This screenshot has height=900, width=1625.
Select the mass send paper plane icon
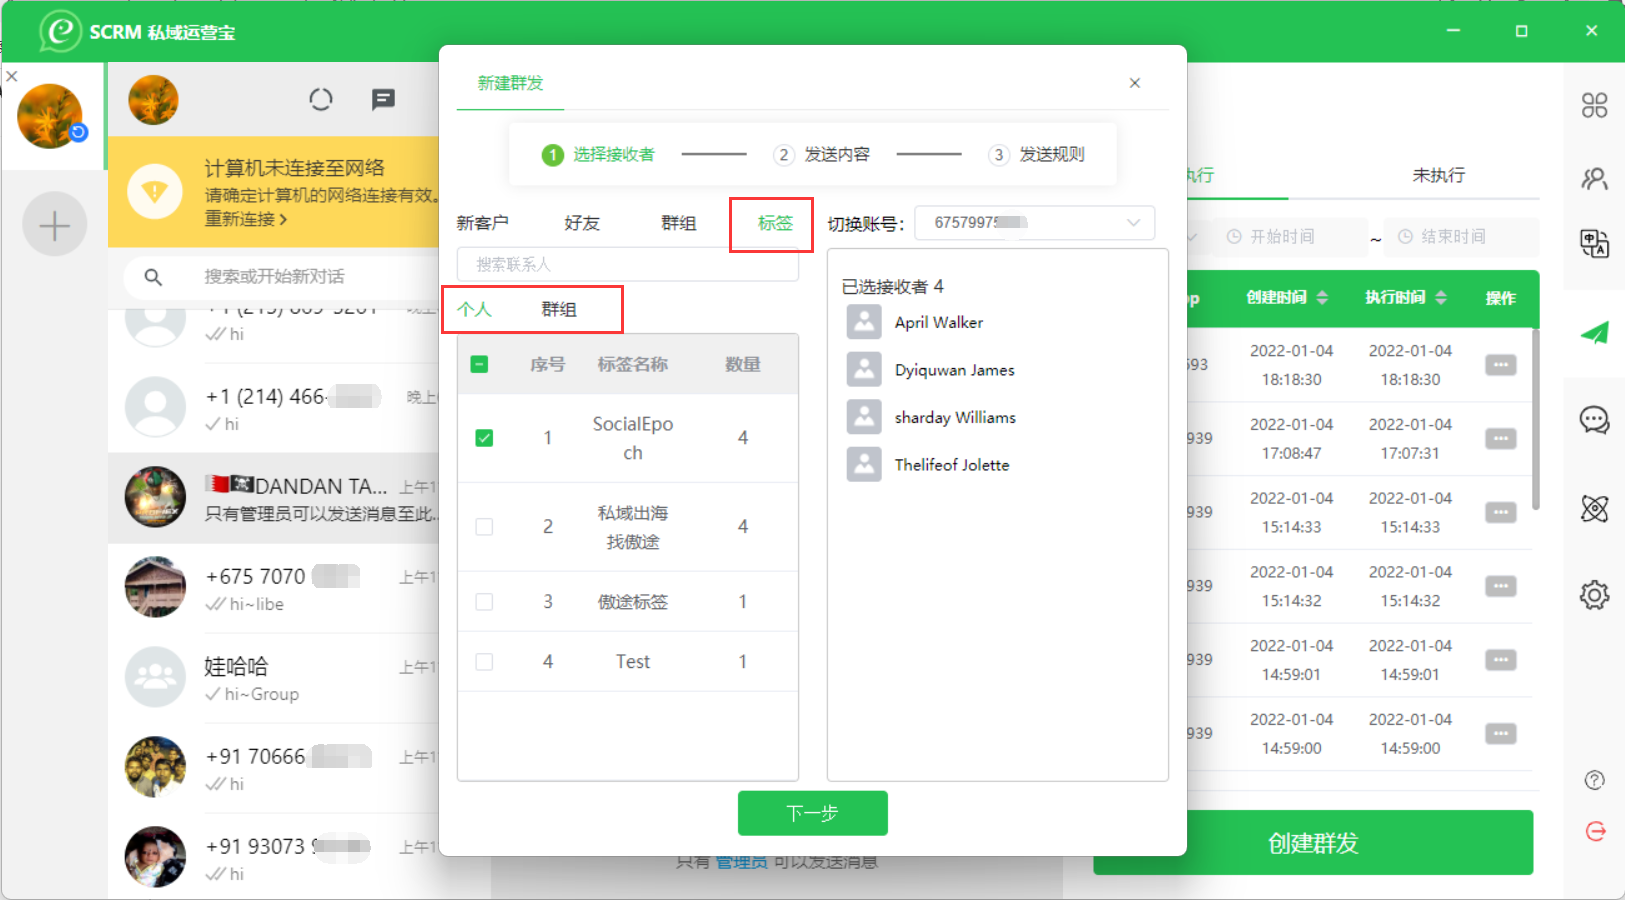point(1594,334)
